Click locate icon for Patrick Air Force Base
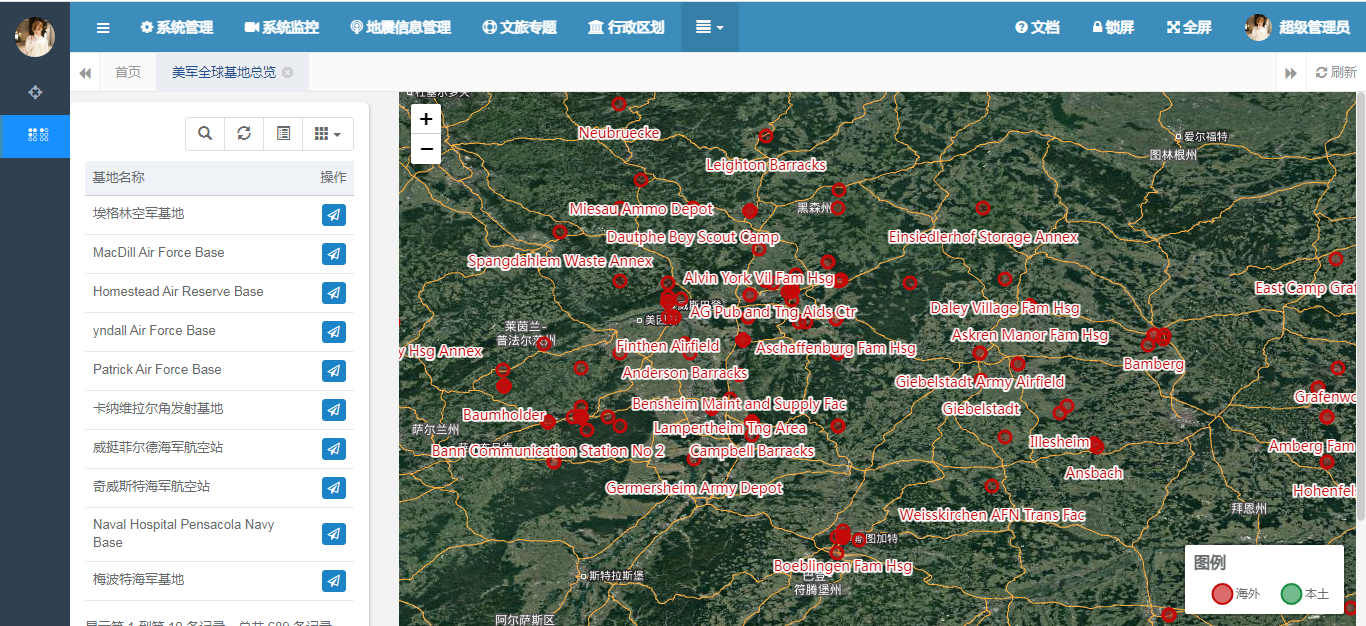The height and width of the screenshot is (626, 1366). [334, 371]
